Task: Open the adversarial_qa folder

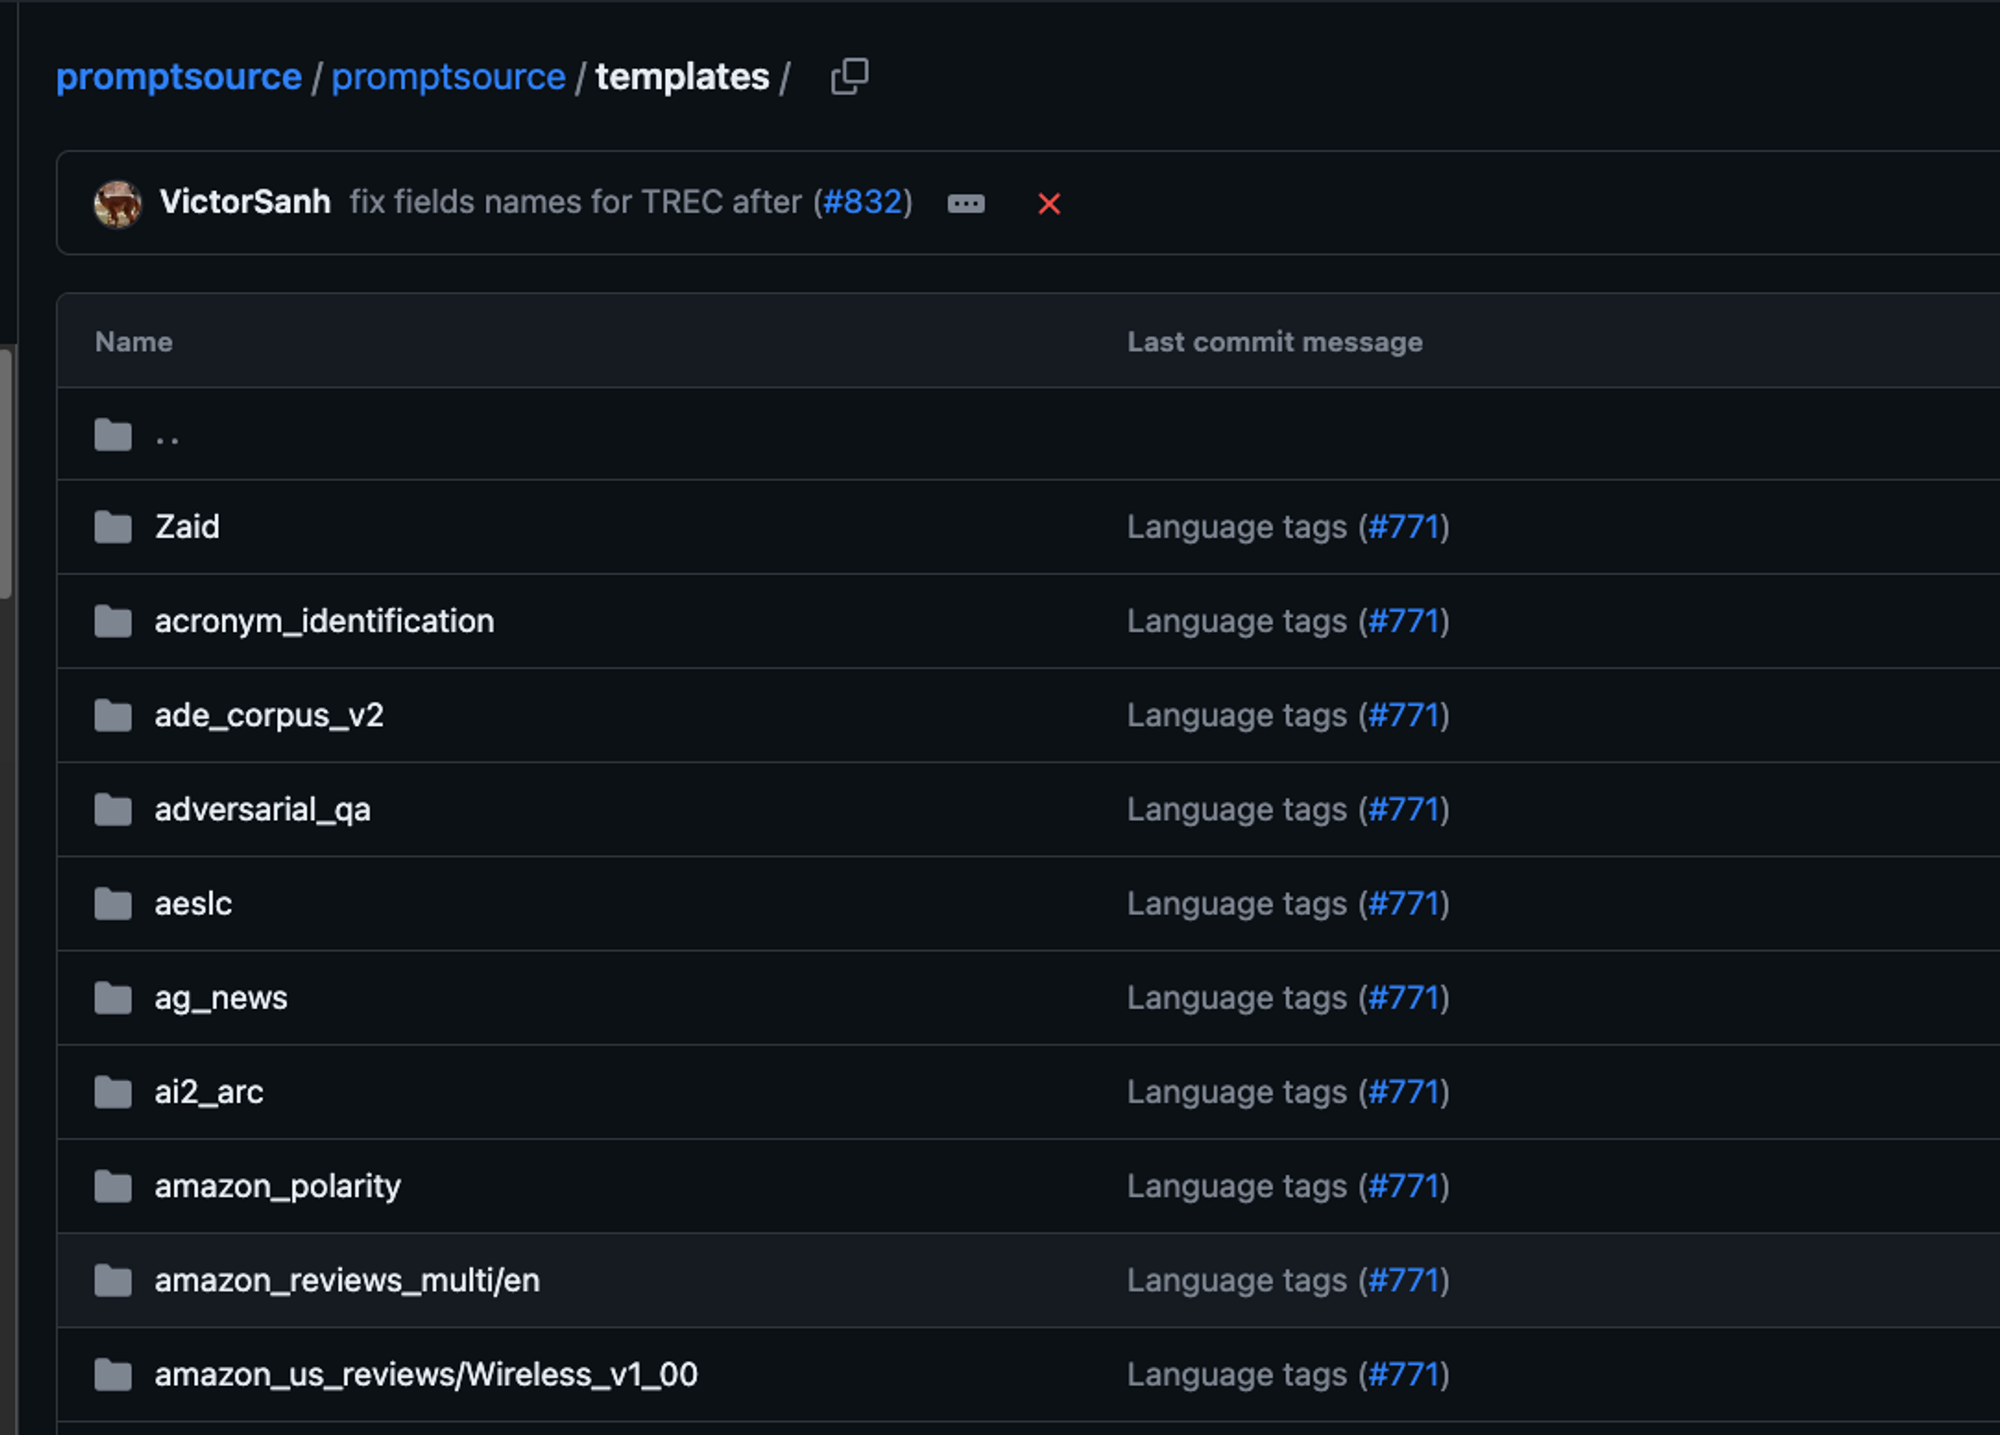Action: tap(262, 809)
